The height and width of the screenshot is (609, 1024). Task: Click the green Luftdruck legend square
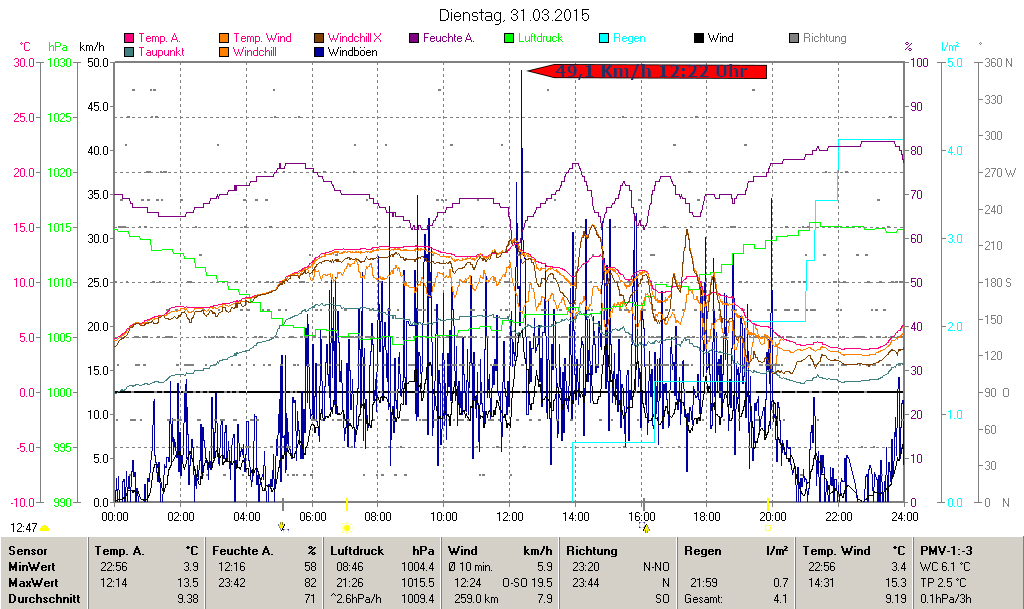pyautogui.click(x=509, y=38)
